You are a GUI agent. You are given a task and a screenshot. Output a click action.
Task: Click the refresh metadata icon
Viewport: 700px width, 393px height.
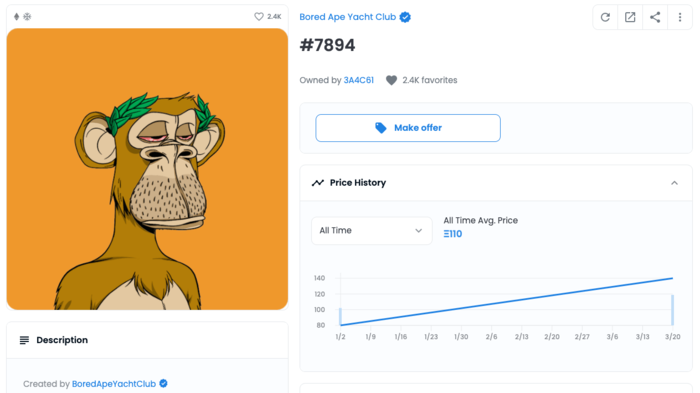click(605, 17)
